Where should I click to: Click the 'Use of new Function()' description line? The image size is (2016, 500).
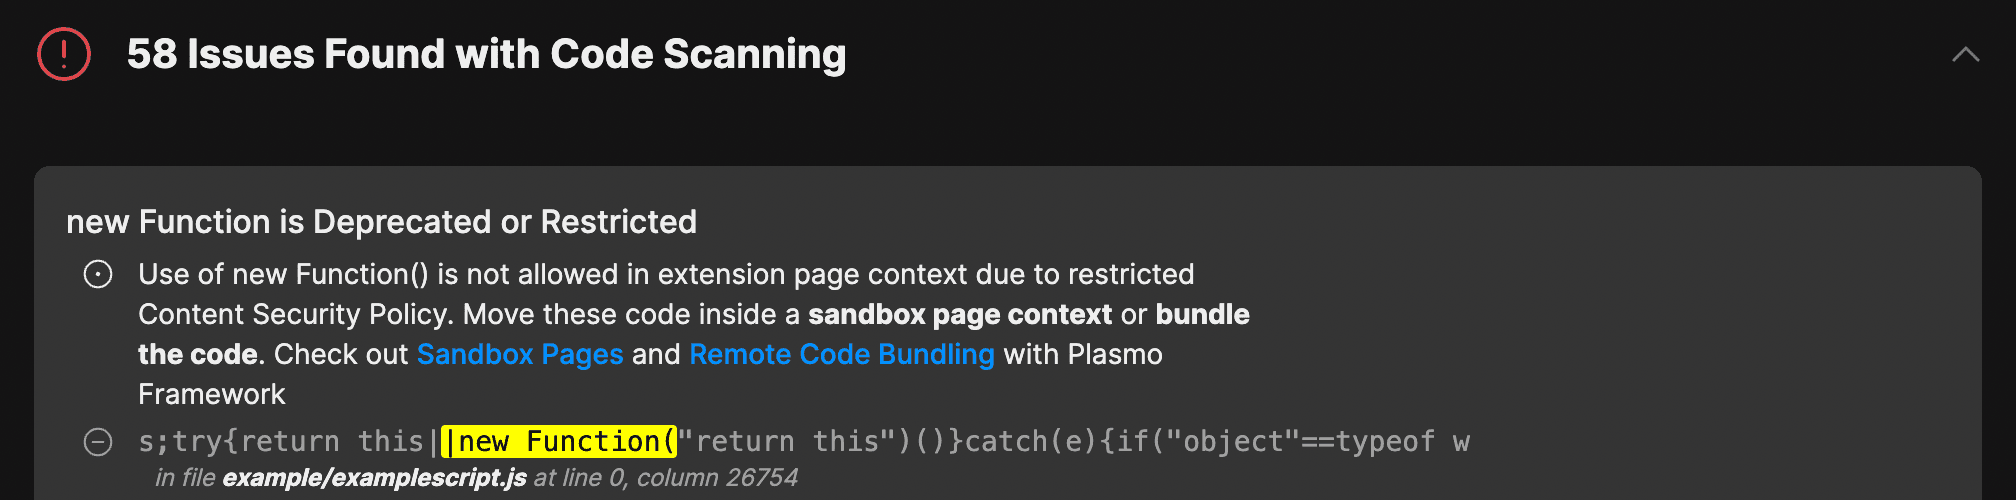pyautogui.click(x=666, y=274)
